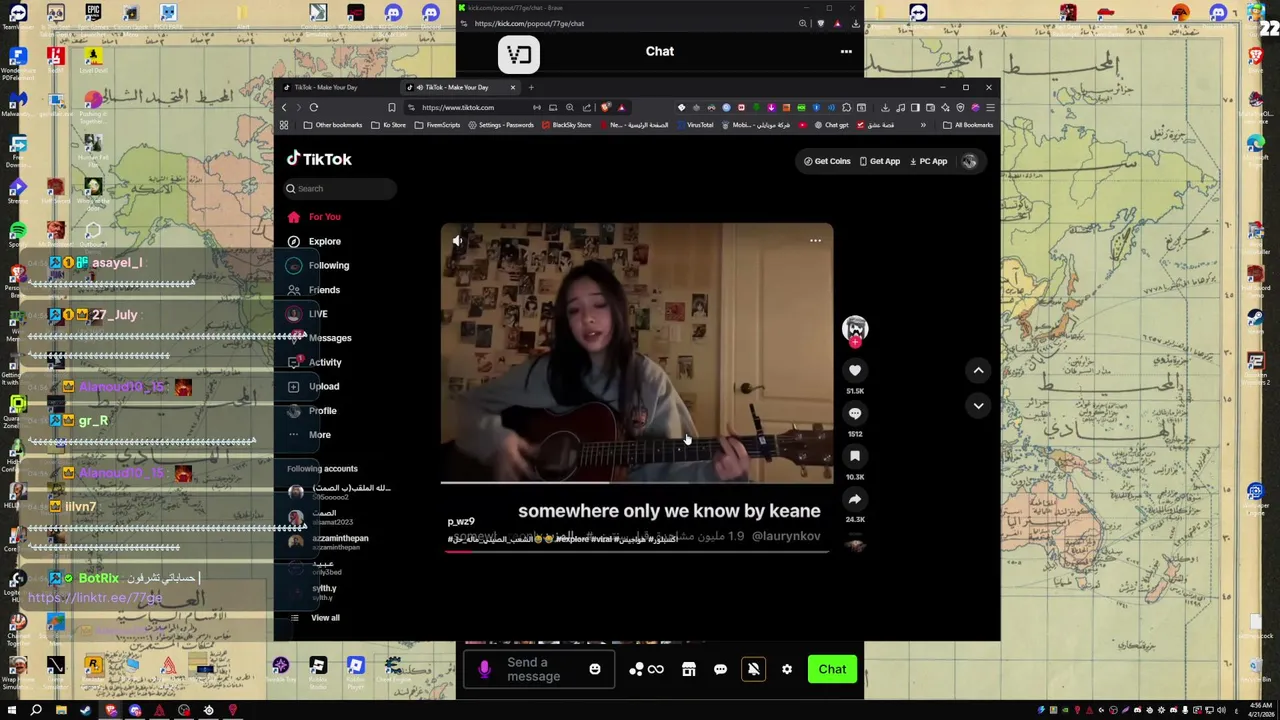This screenshot has height=720, width=1280.
Task: Go to next video with down chevron
Action: pyautogui.click(x=979, y=406)
